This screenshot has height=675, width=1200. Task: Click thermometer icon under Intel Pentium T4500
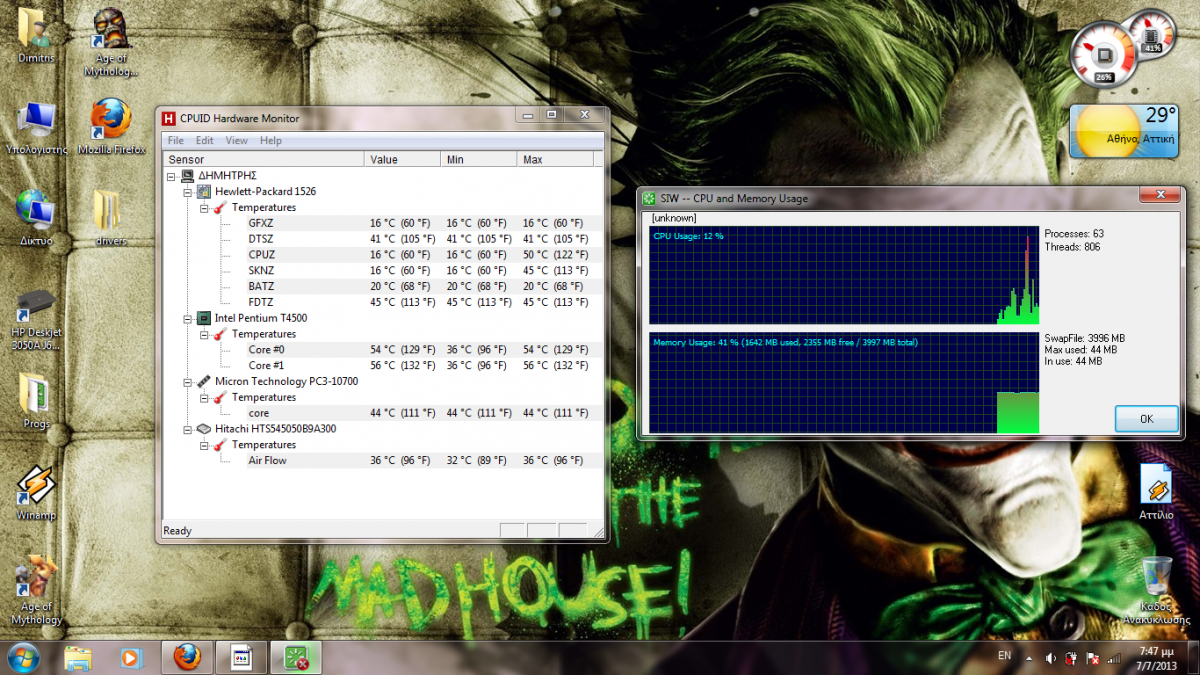click(x=220, y=334)
